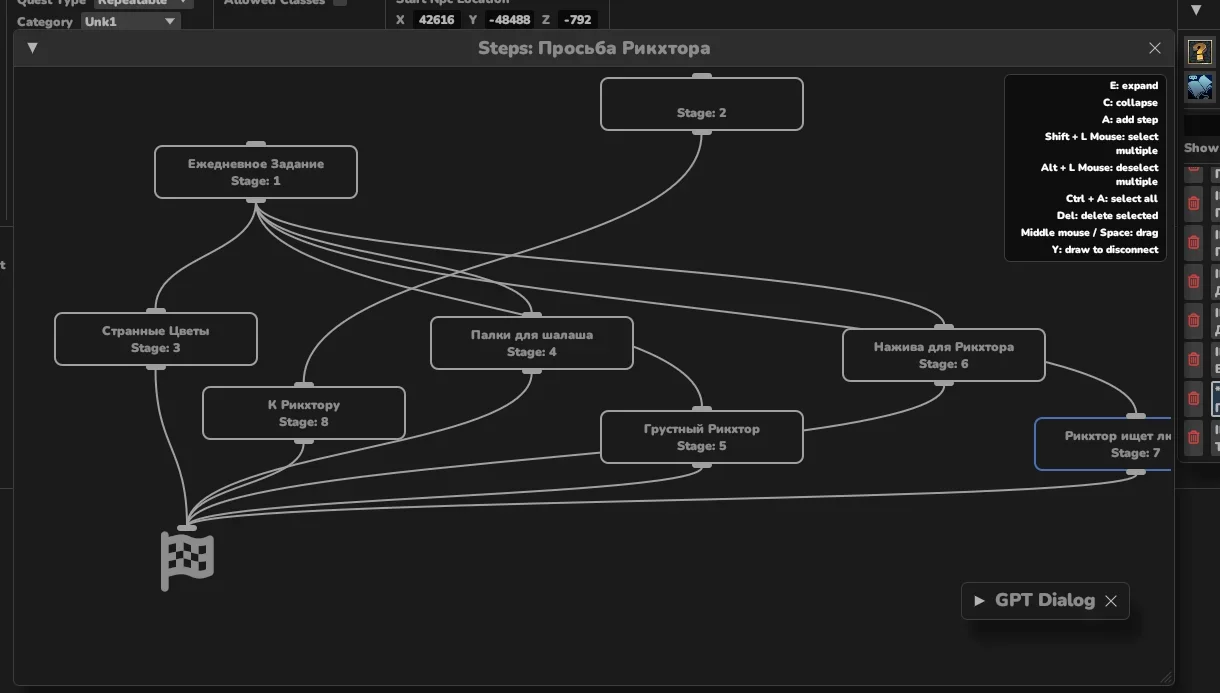Click the blue scroll icon below the question mark
Image resolution: width=1220 pixels, height=693 pixels.
1200,87
